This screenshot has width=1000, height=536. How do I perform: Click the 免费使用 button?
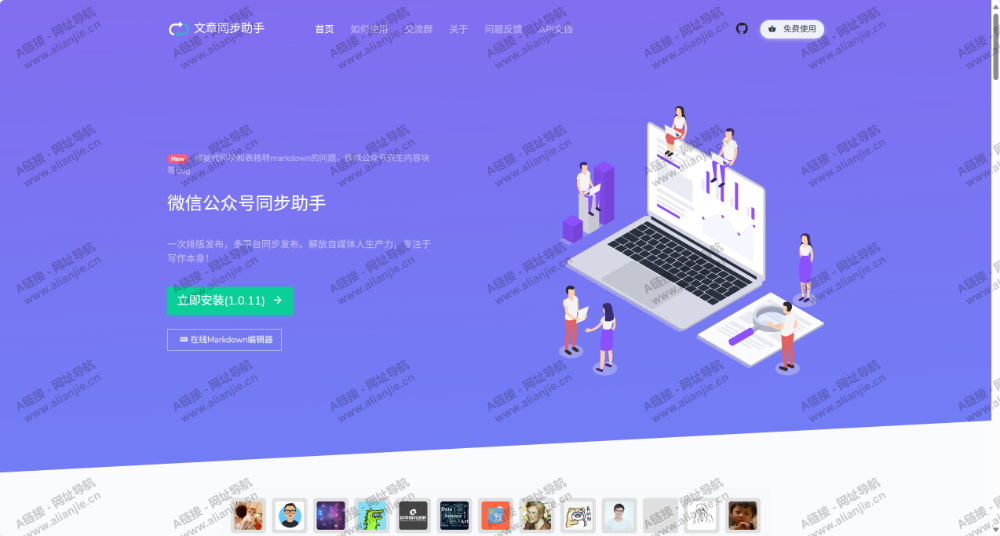[x=792, y=29]
